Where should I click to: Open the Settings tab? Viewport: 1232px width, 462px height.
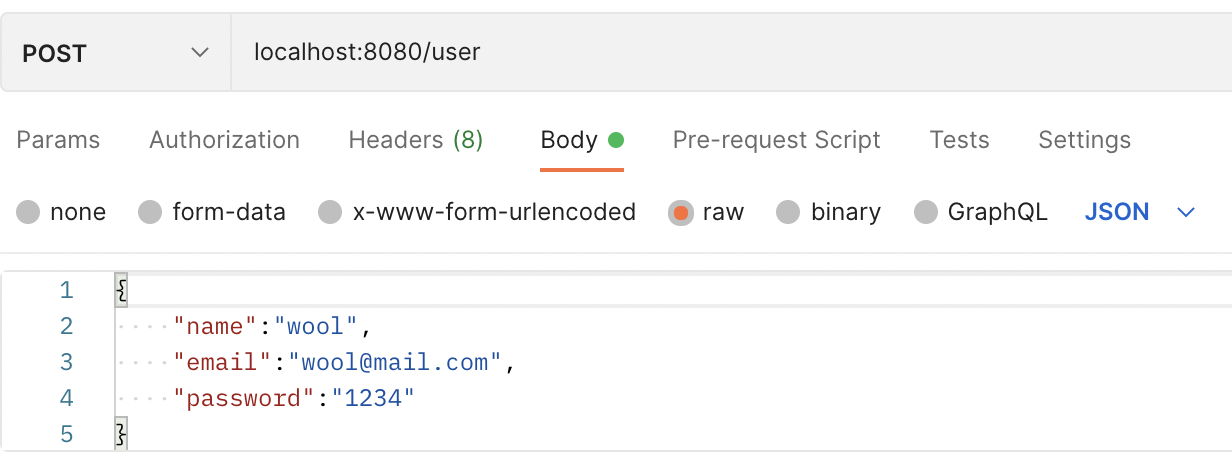[1084, 140]
